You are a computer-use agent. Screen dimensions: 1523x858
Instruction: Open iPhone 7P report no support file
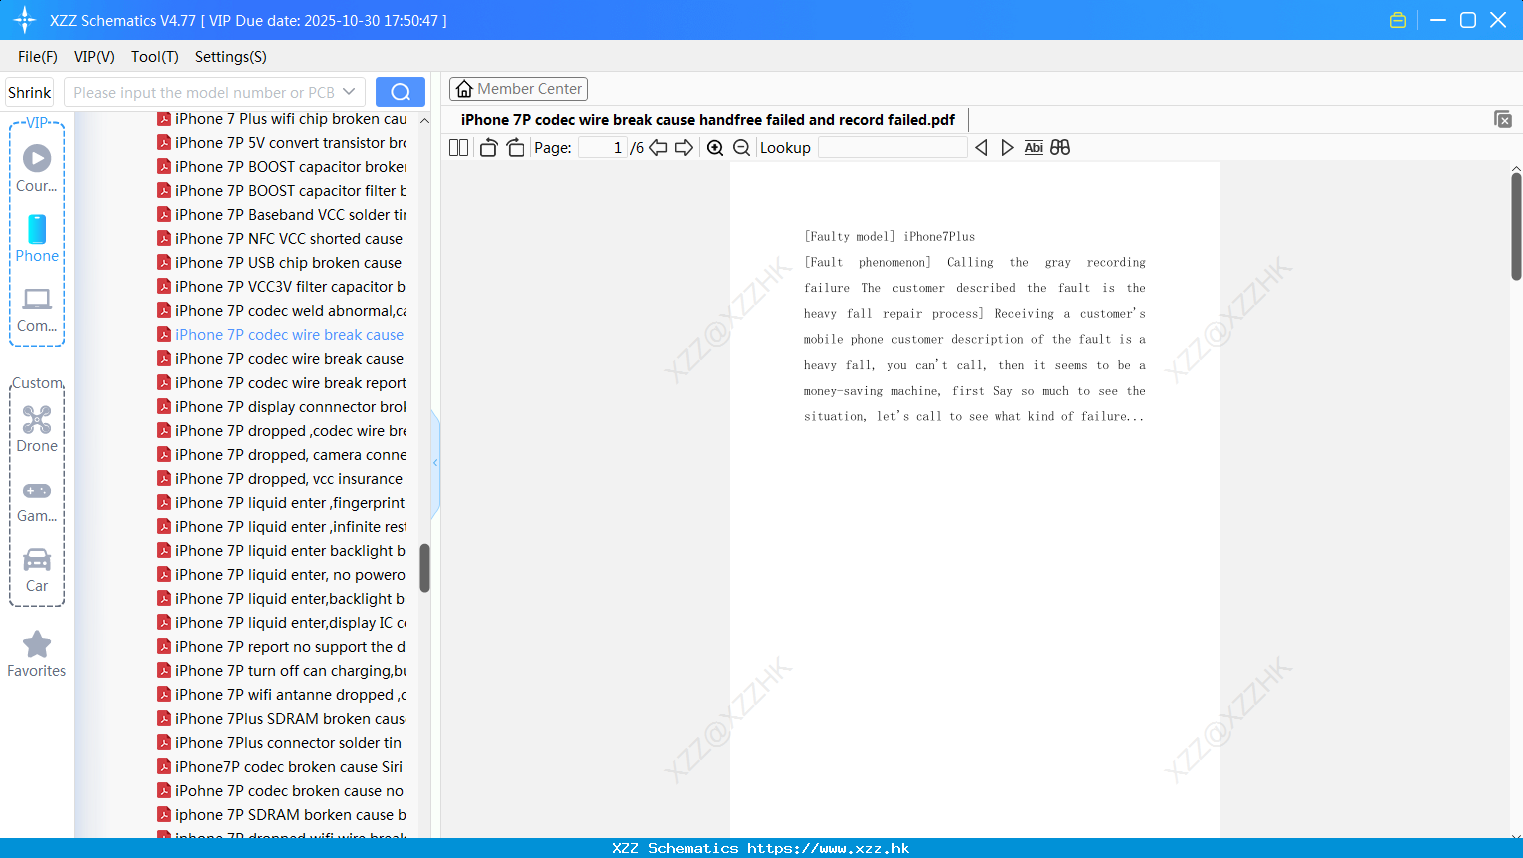[282, 647]
